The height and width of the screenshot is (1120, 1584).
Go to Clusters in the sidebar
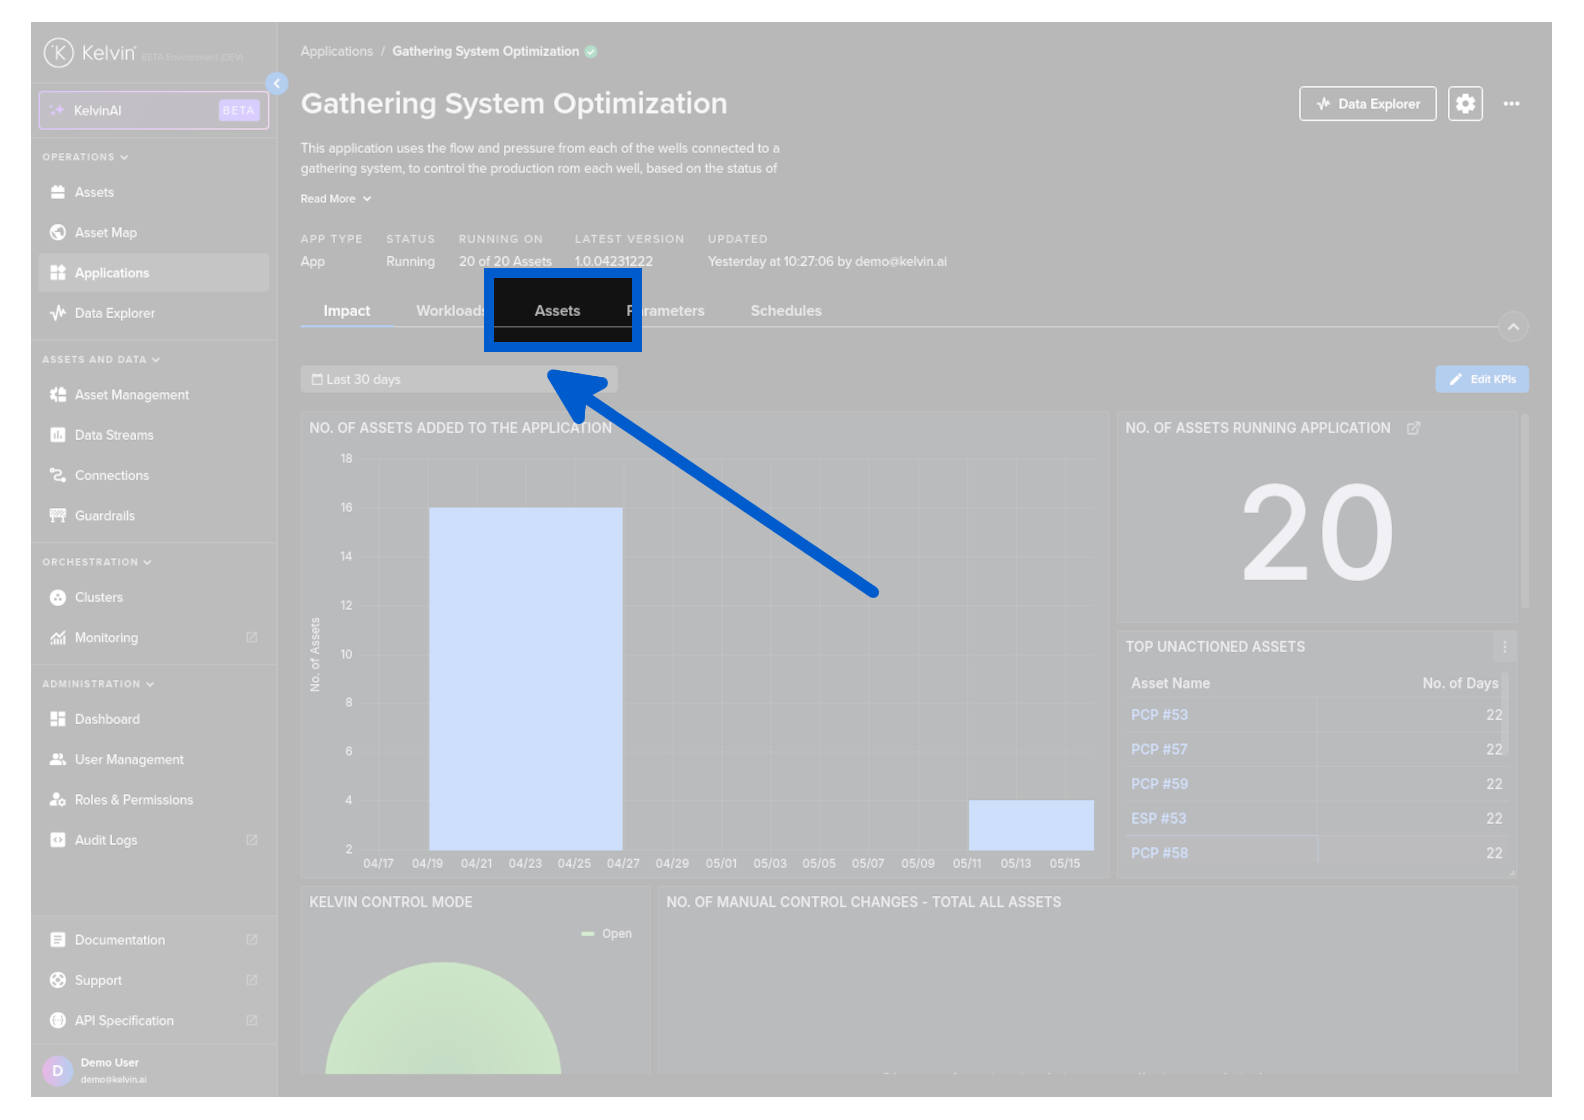[98, 598]
